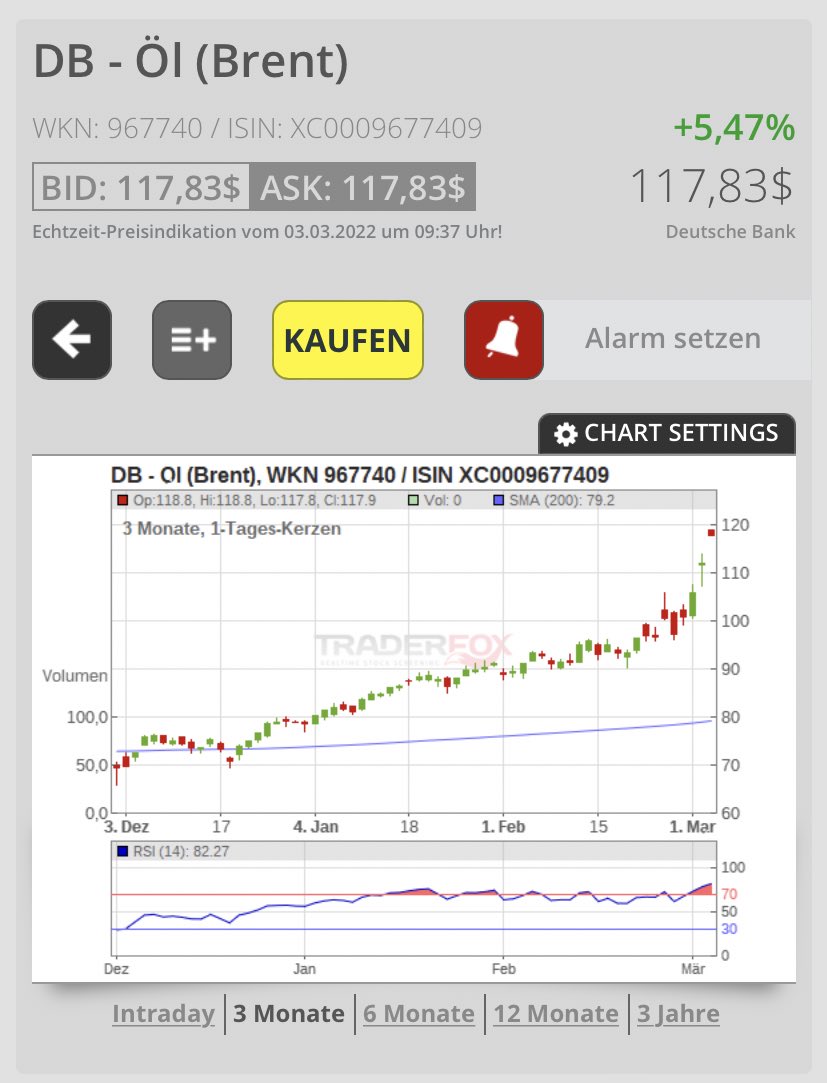The width and height of the screenshot is (827, 1083).
Task: Click the DB - Öl (Brent) heading
Action: (x=191, y=61)
